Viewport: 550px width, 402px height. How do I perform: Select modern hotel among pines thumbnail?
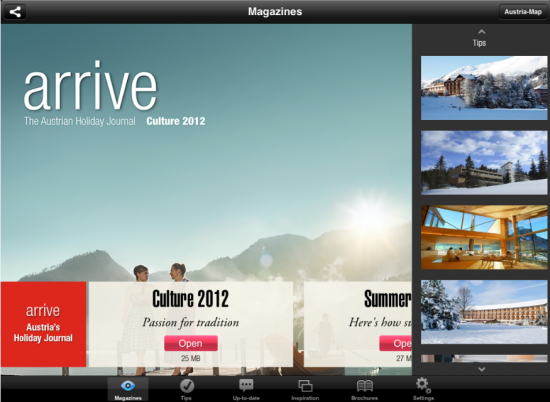tap(484, 163)
